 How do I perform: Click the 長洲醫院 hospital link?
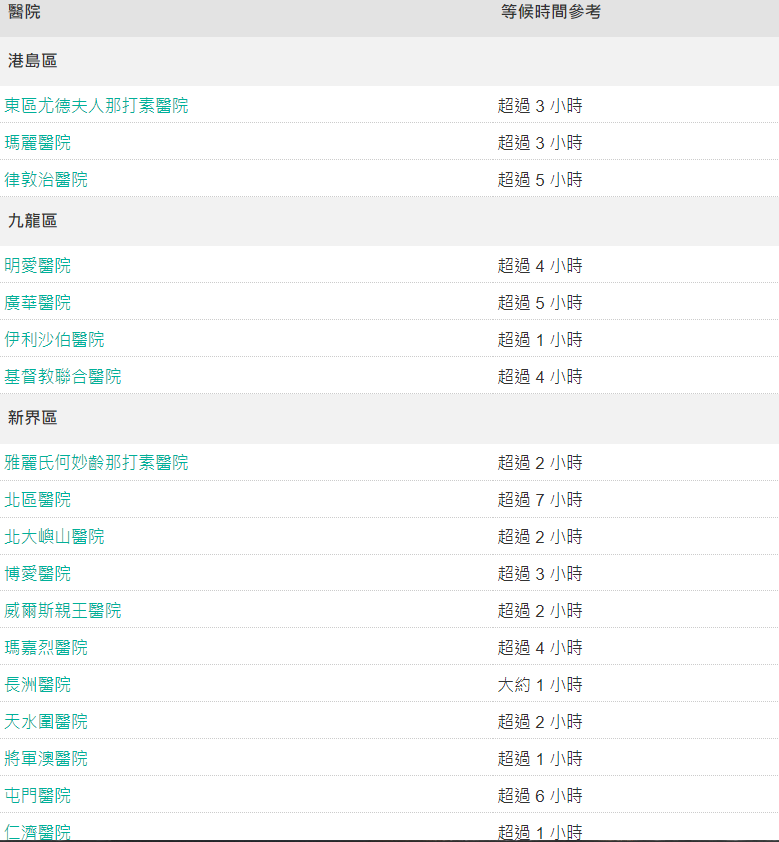click(38, 684)
